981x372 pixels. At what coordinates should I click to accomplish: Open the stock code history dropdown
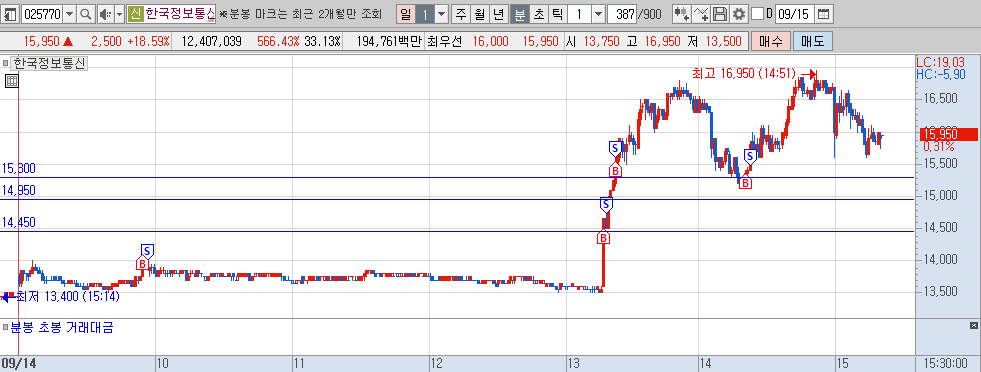coord(69,14)
